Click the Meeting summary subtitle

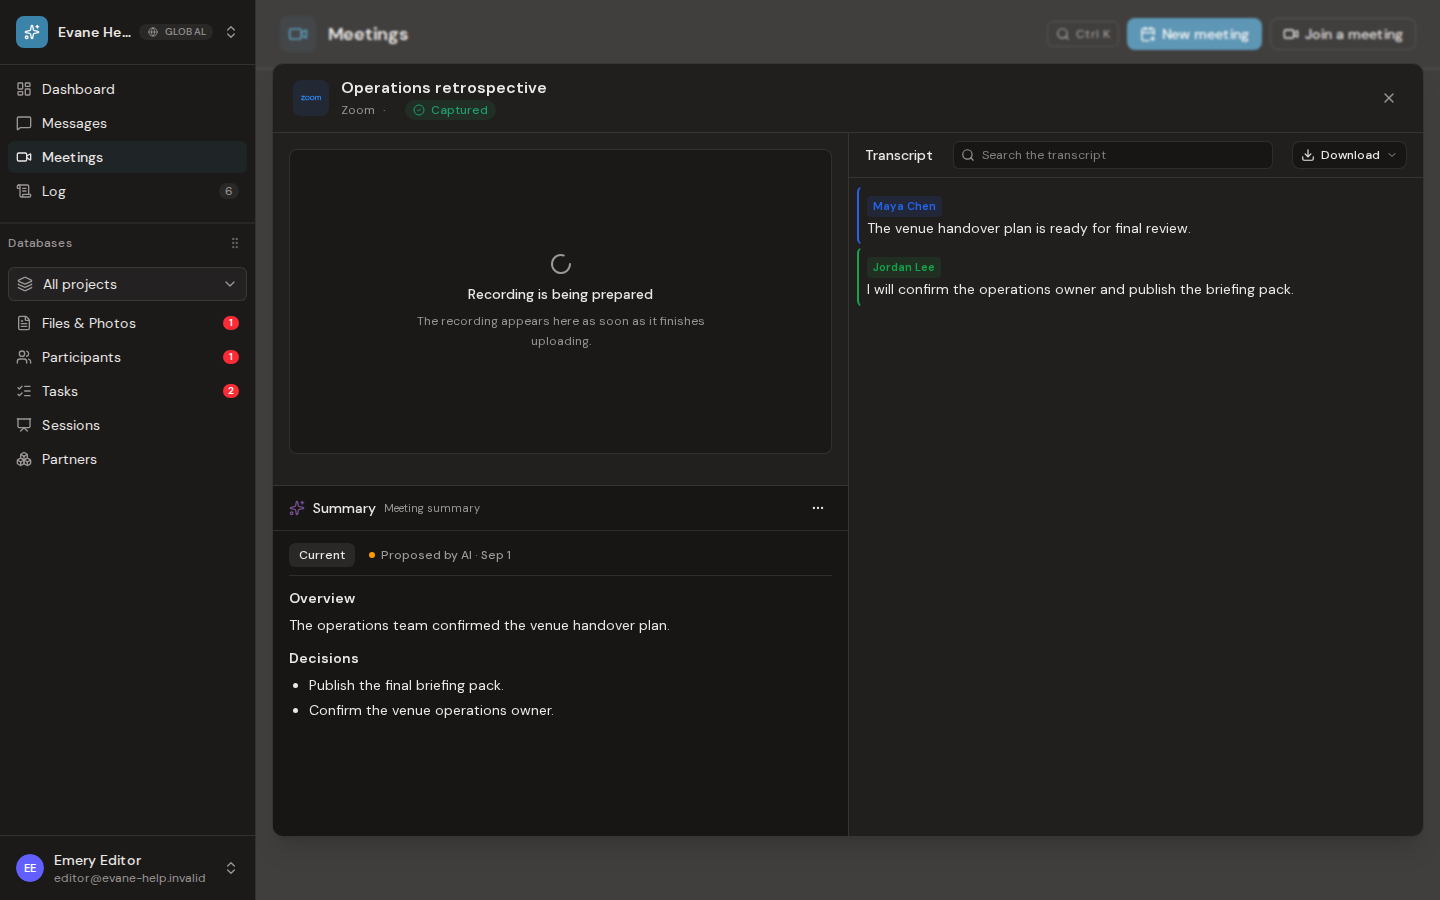432,508
